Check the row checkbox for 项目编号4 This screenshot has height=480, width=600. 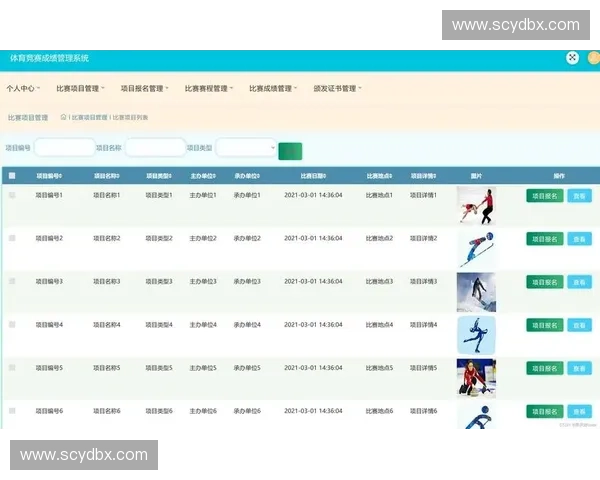12,325
